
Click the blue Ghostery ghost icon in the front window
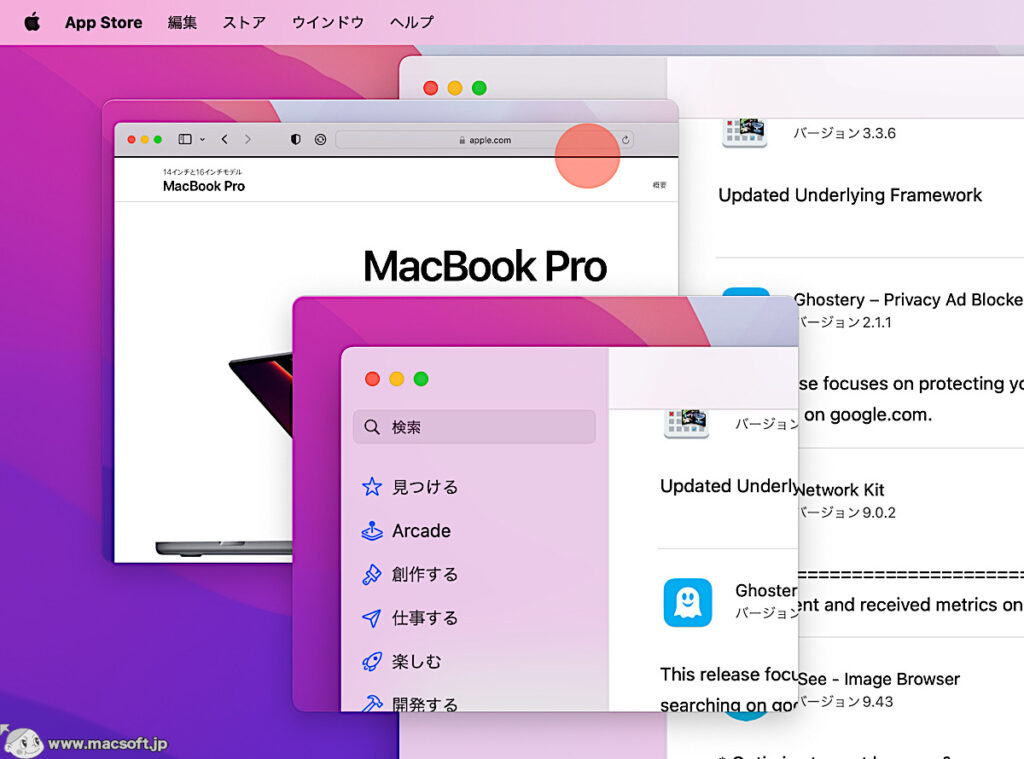point(688,602)
